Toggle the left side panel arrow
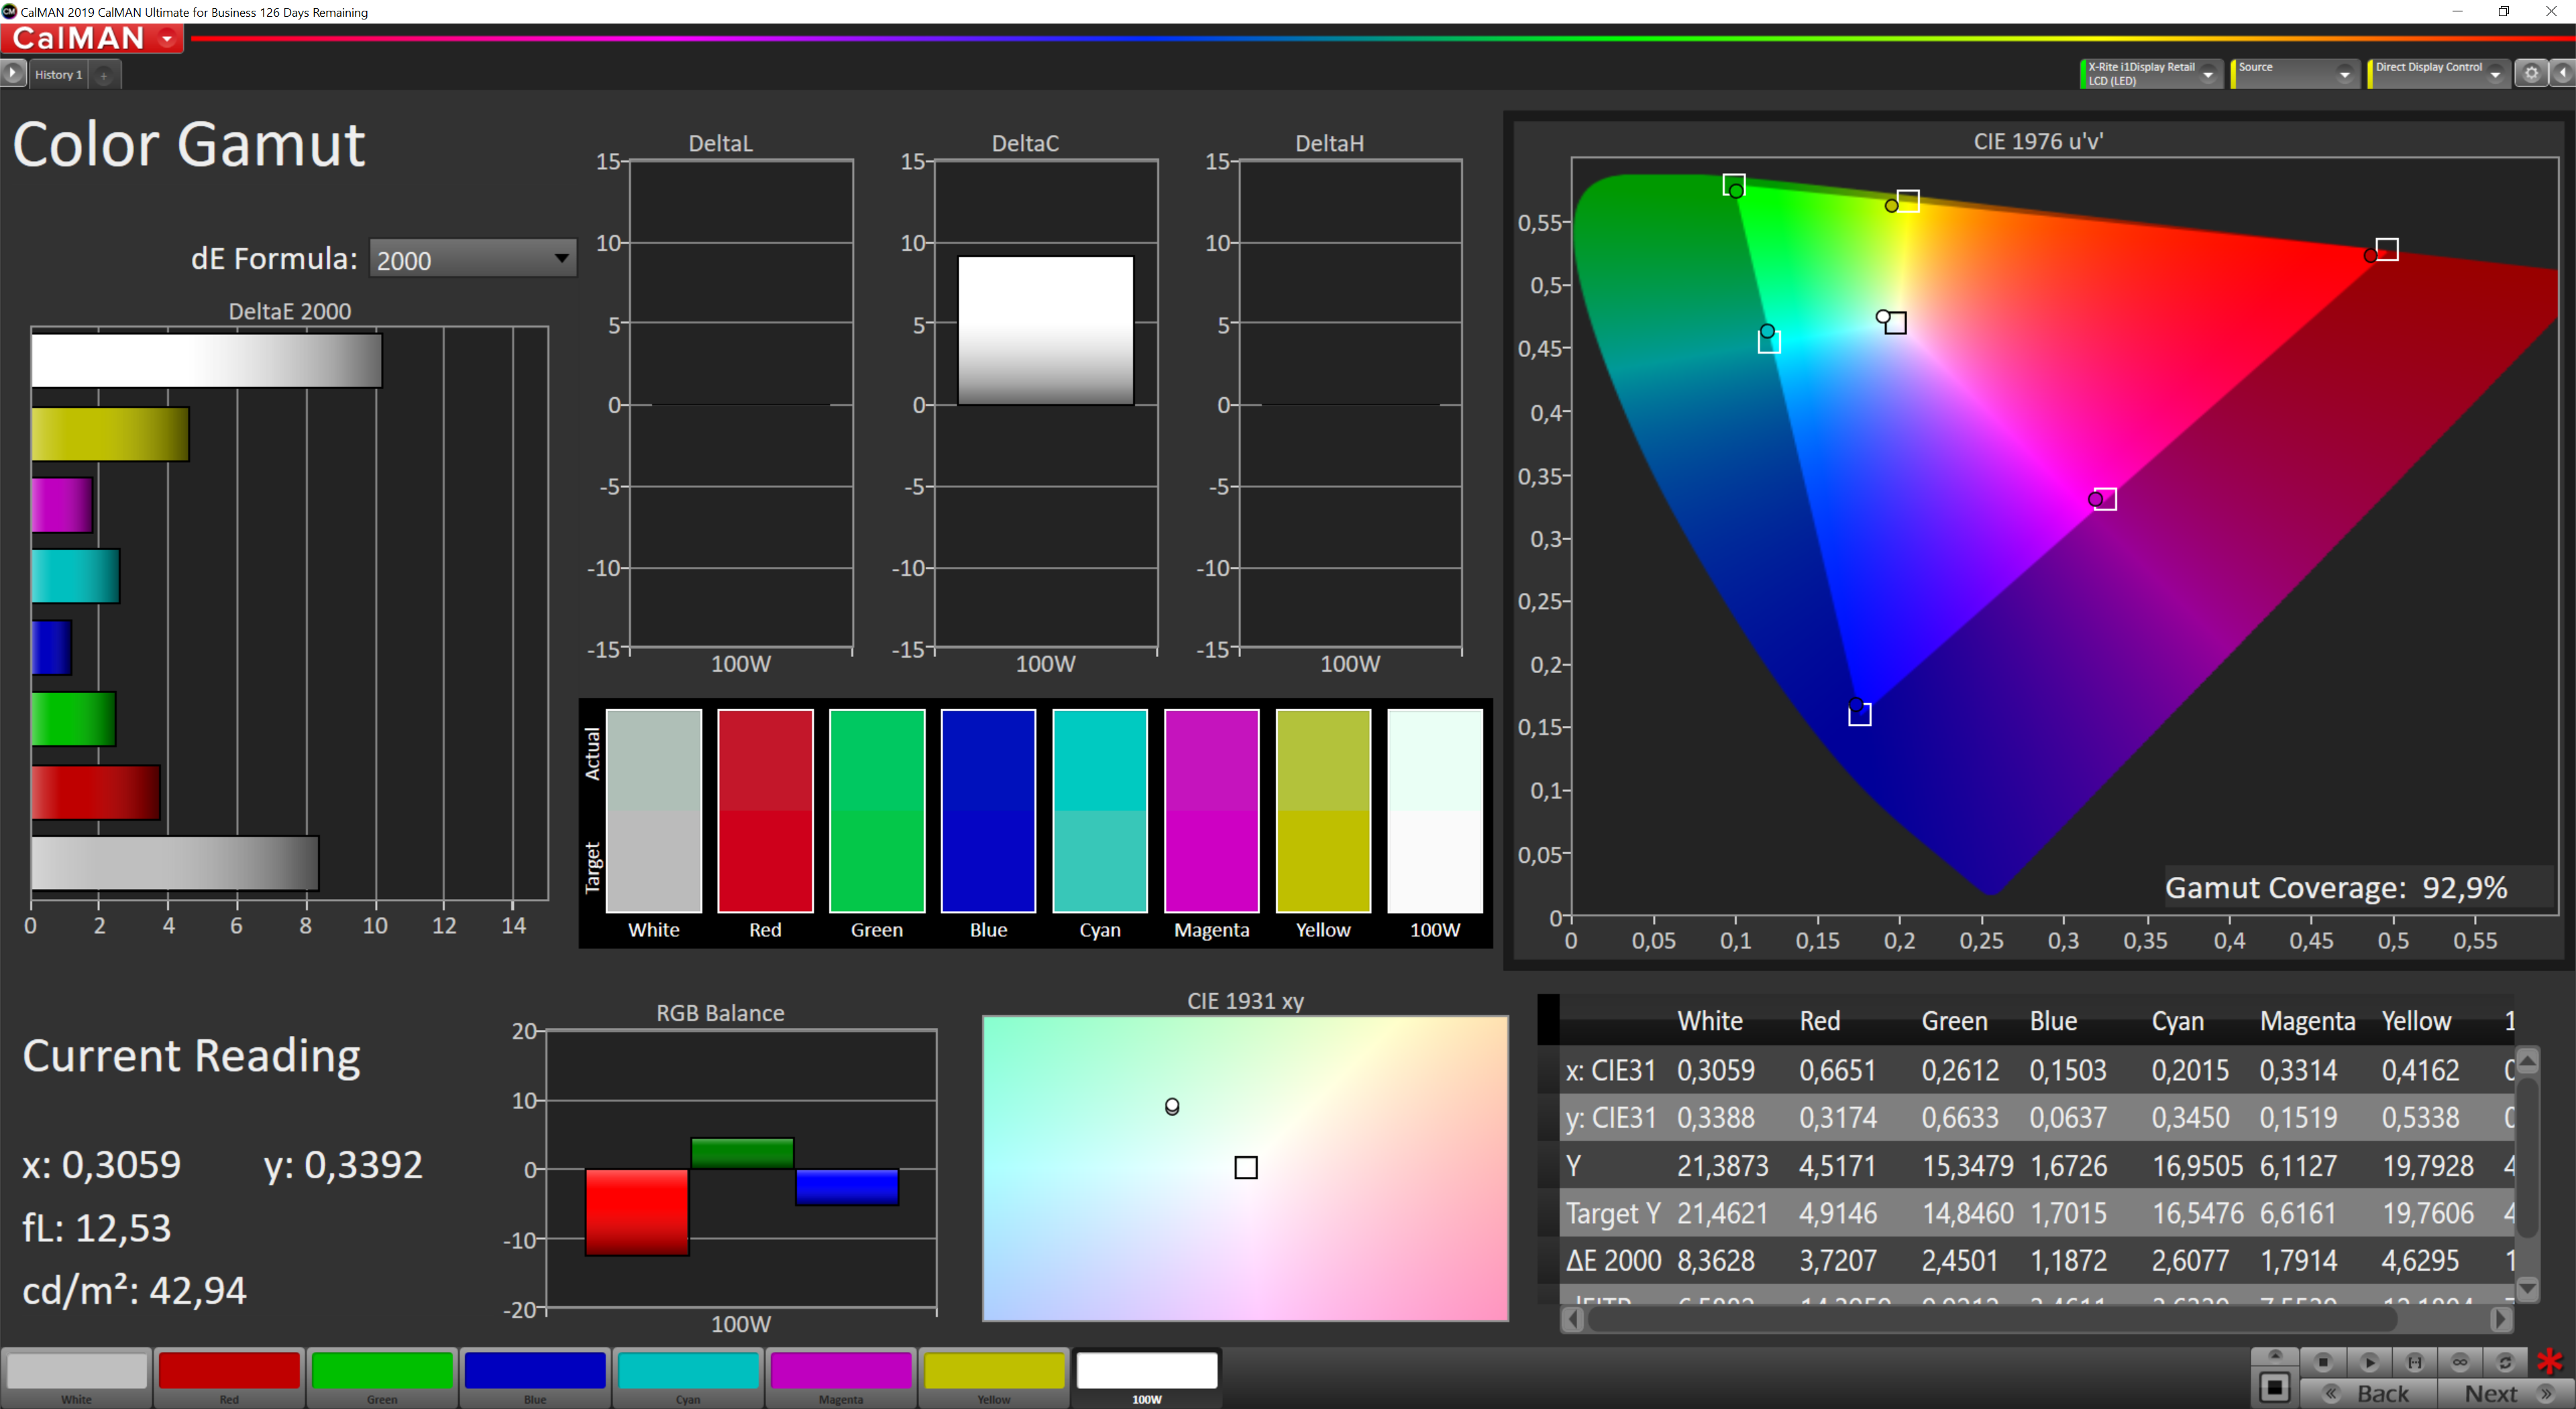The image size is (2576, 1409). click(x=12, y=73)
